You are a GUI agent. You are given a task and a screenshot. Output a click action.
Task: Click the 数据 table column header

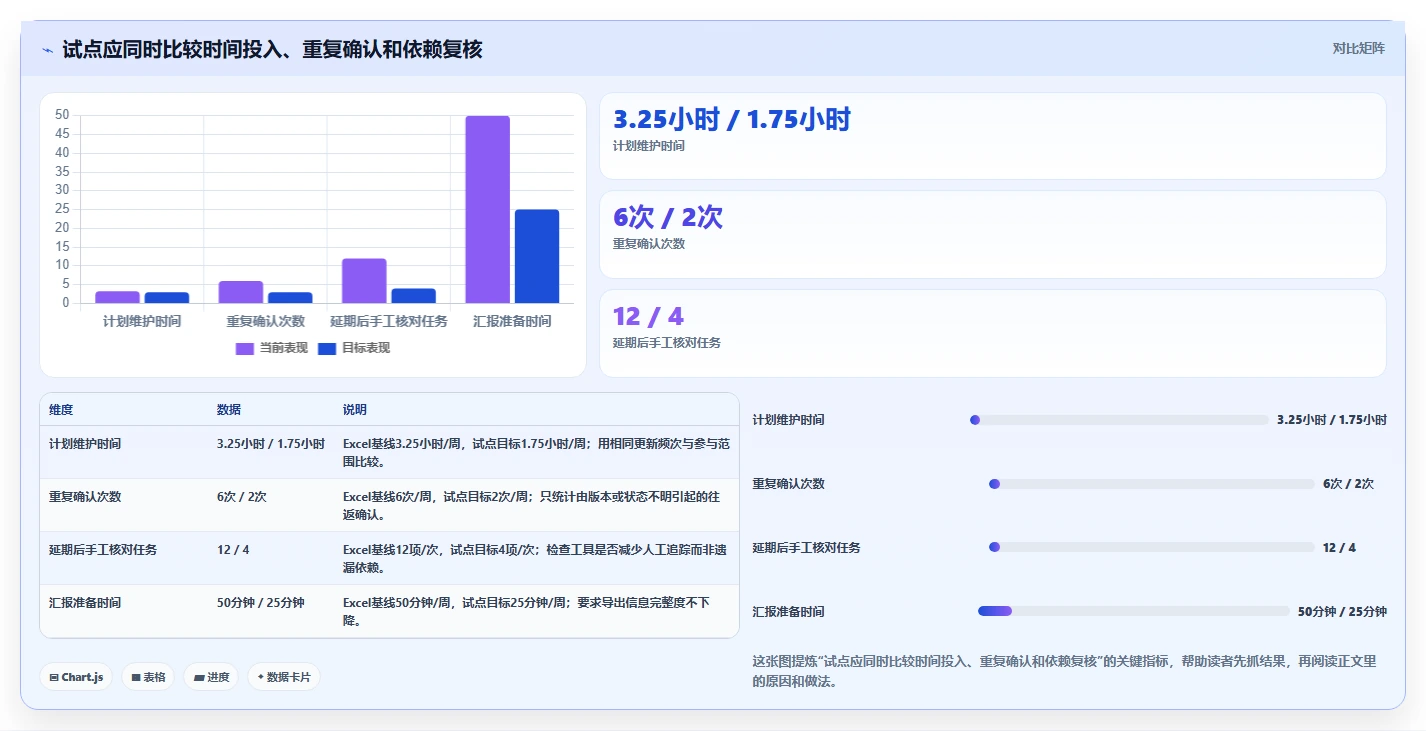point(229,410)
